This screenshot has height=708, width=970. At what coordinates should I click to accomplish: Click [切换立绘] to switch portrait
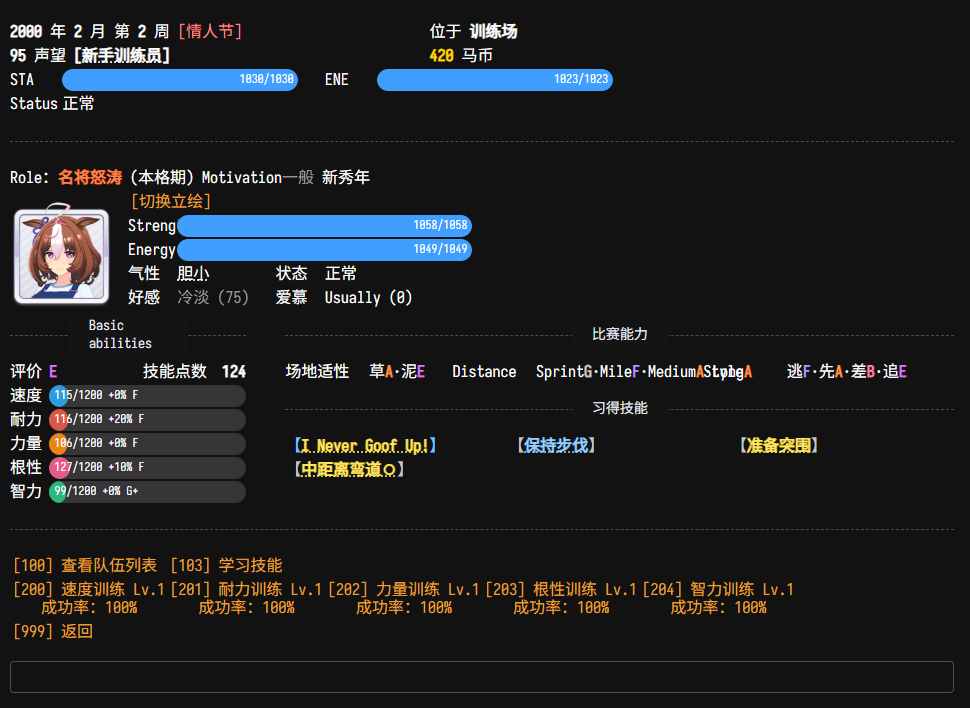coord(171,201)
